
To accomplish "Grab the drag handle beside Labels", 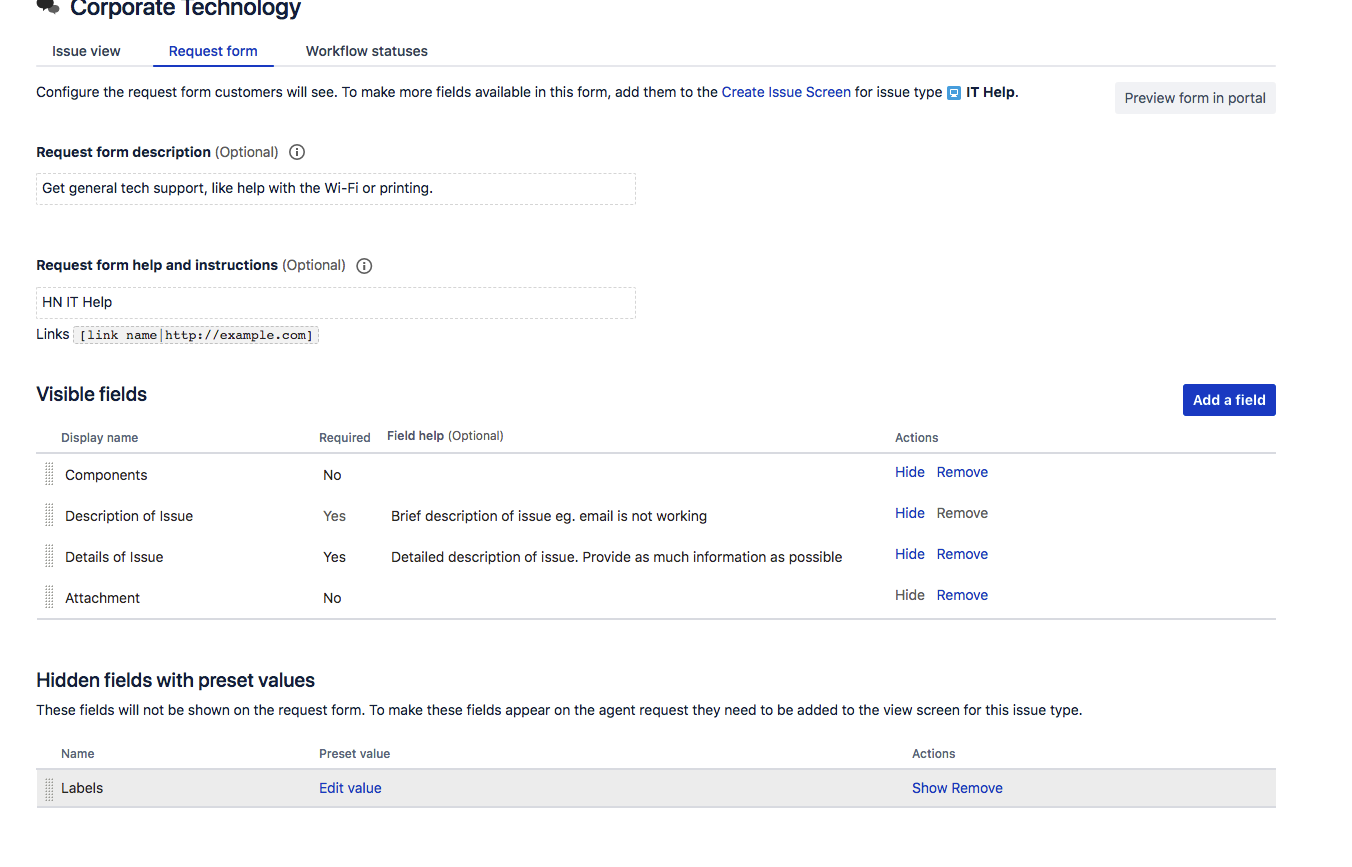I will (x=47, y=787).
